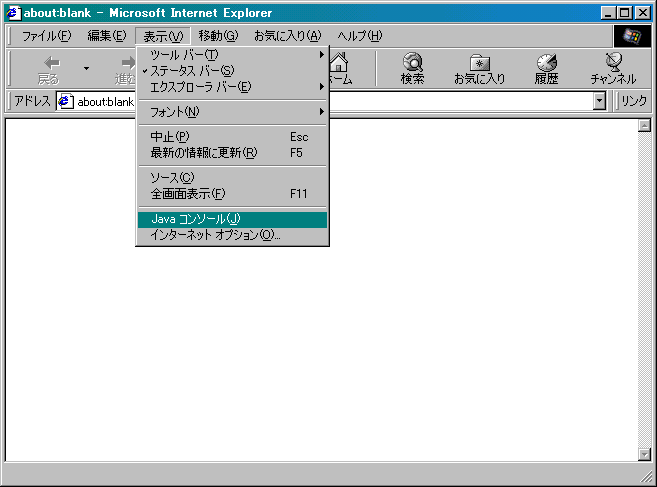This screenshot has width=657, height=487.
Task: Click the リンク links bar label
Action: 634,101
